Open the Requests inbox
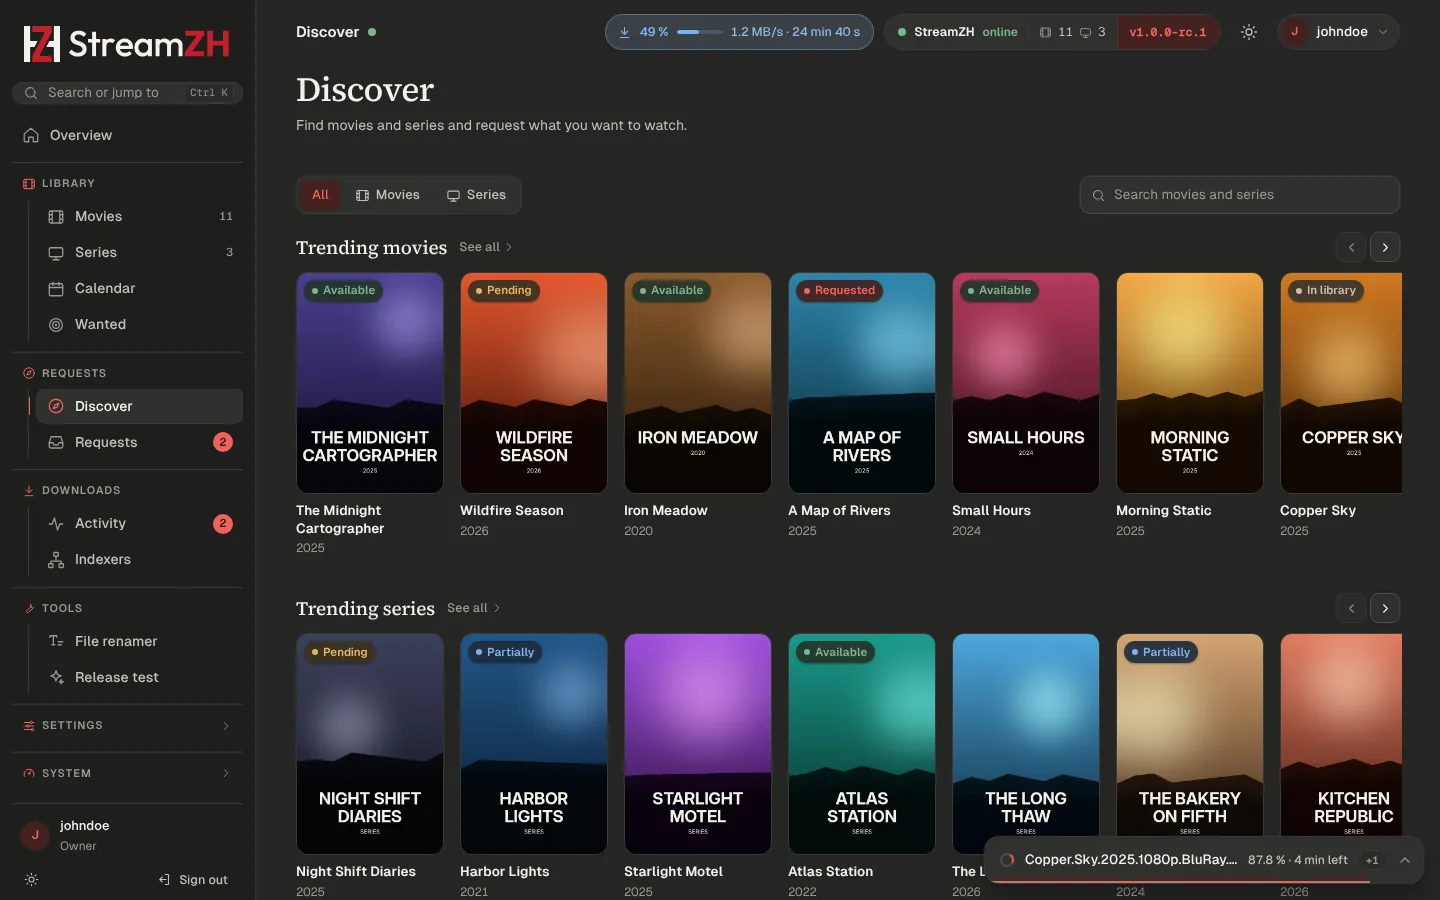 pyautogui.click(x=139, y=443)
